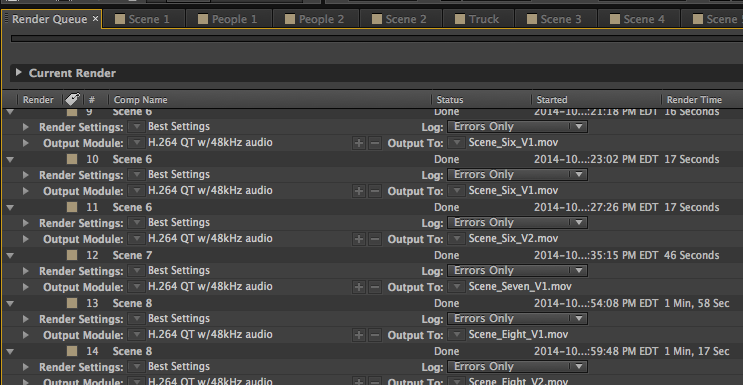Open Render Settings preset arrow for item 10

(136, 175)
